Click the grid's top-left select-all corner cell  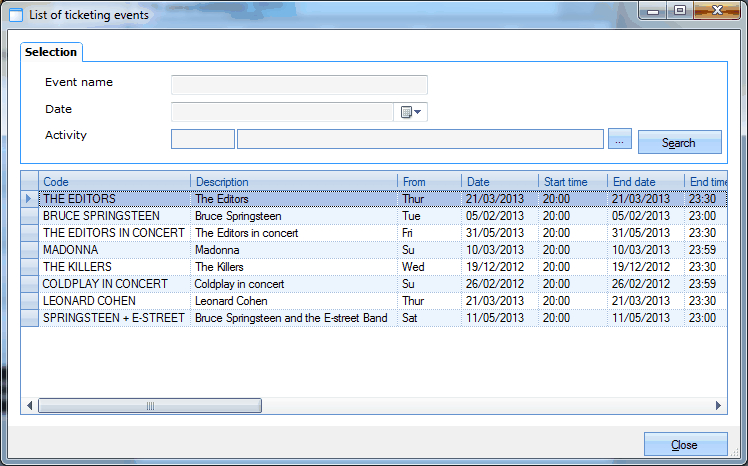[30, 181]
